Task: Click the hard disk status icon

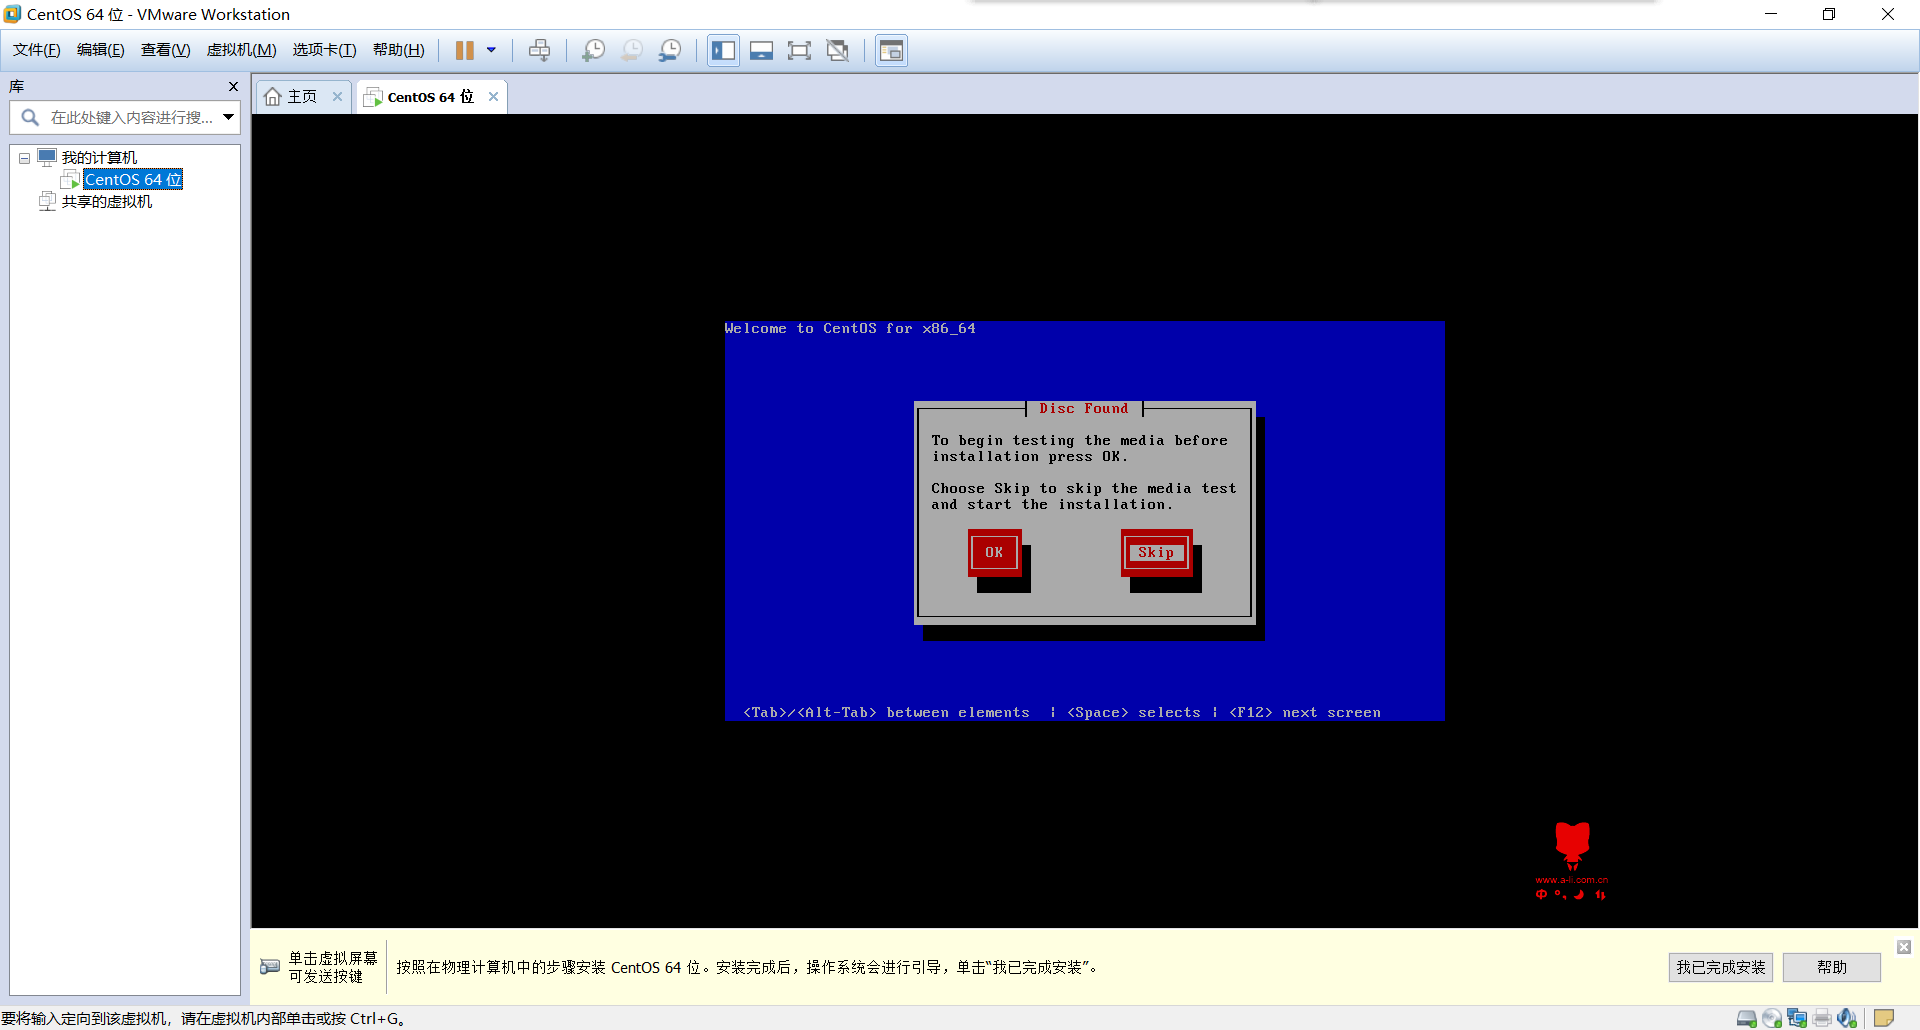Action: click(x=1747, y=1018)
